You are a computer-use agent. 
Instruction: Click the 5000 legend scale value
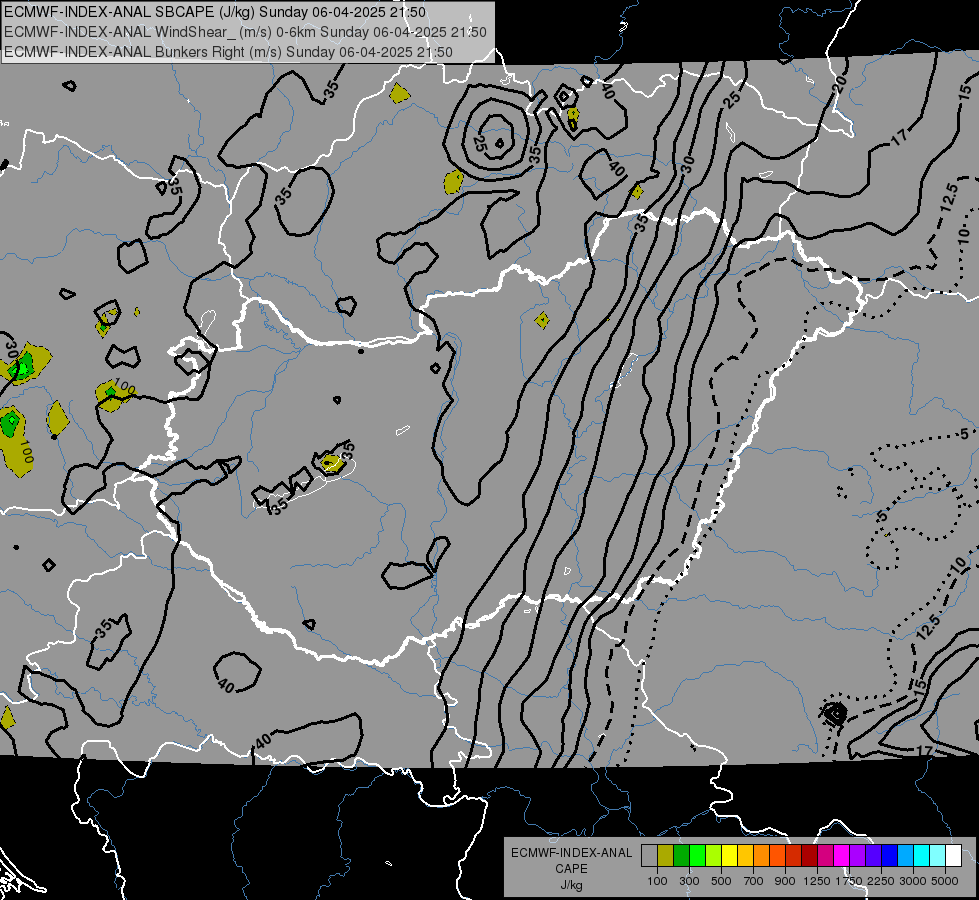tap(945, 881)
